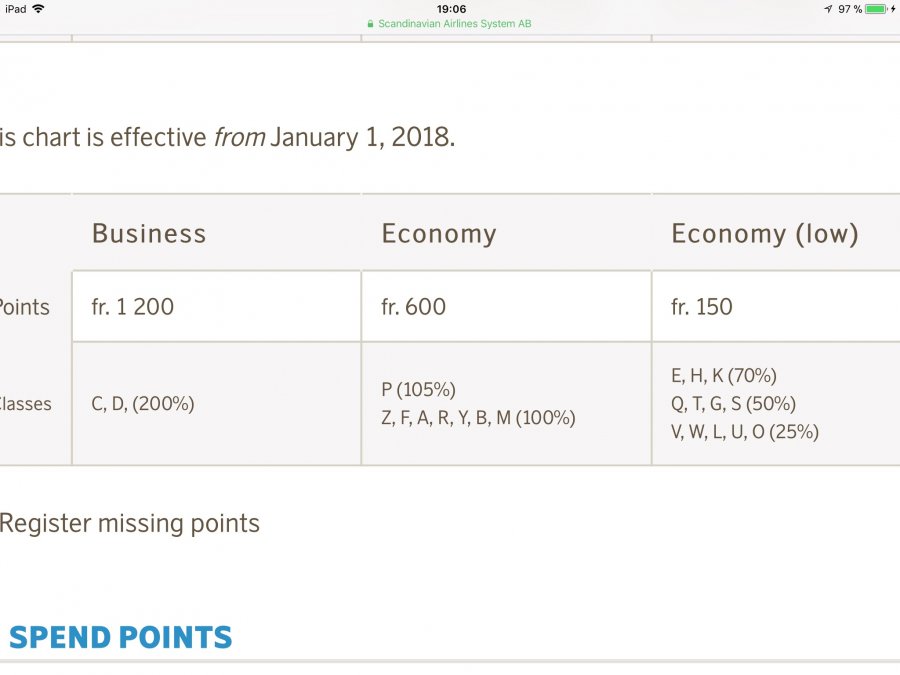This screenshot has height=675, width=900.
Task: Open the Register missing points link
Action: click(x=129, y=523)
